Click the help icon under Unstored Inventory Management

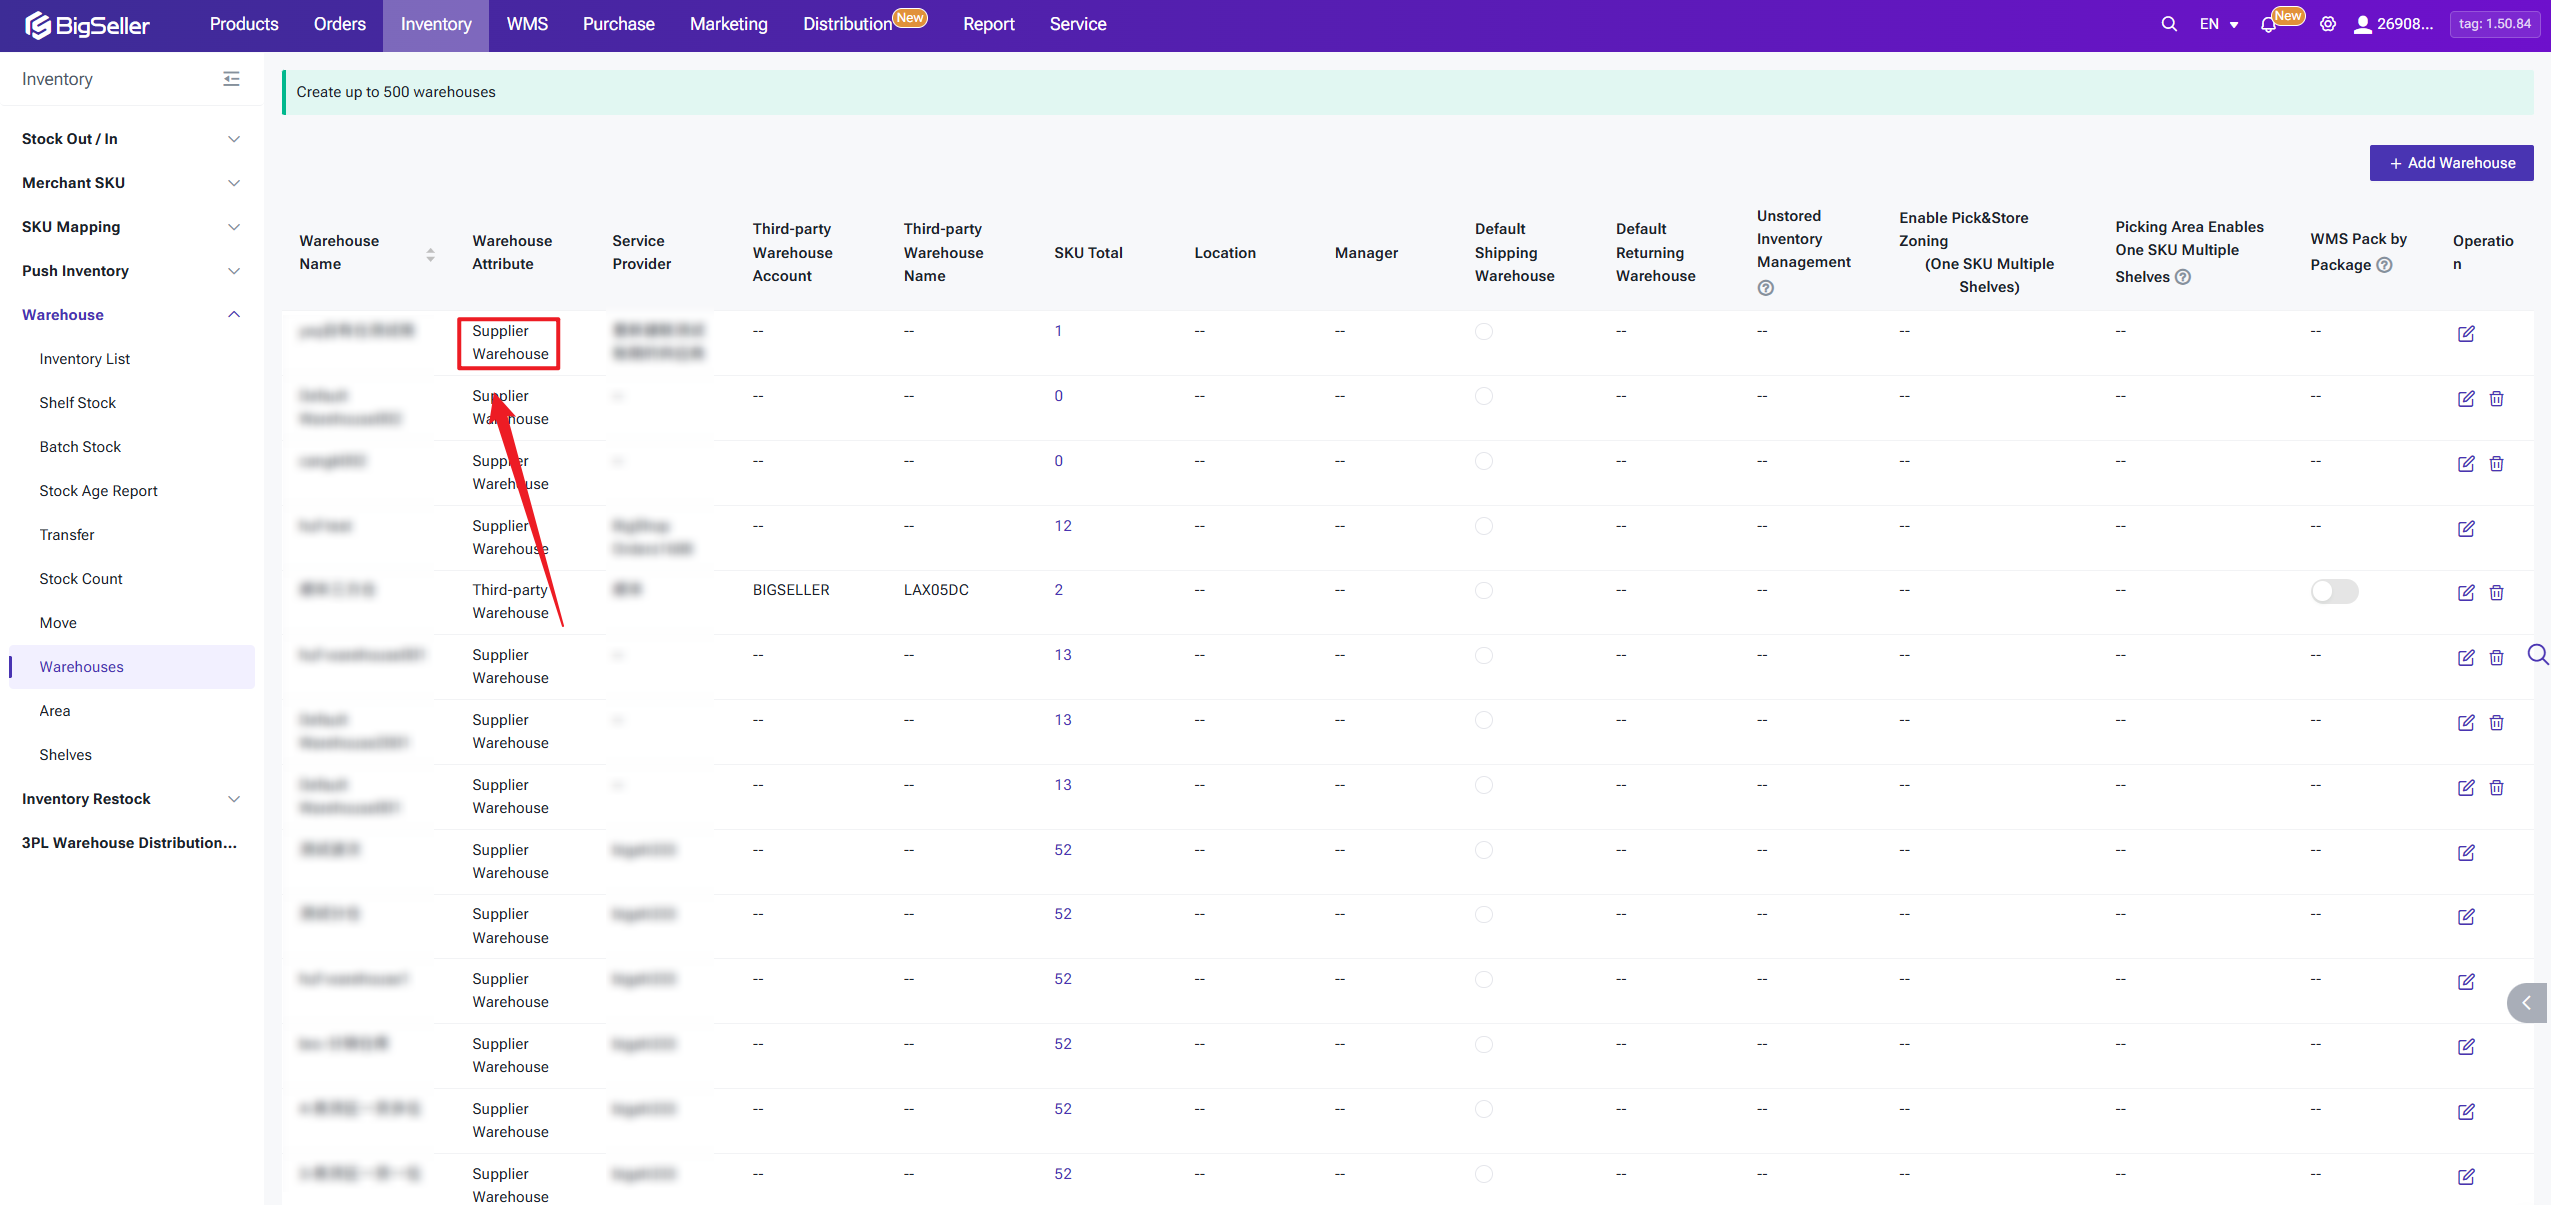click(x=1766, y=288)
